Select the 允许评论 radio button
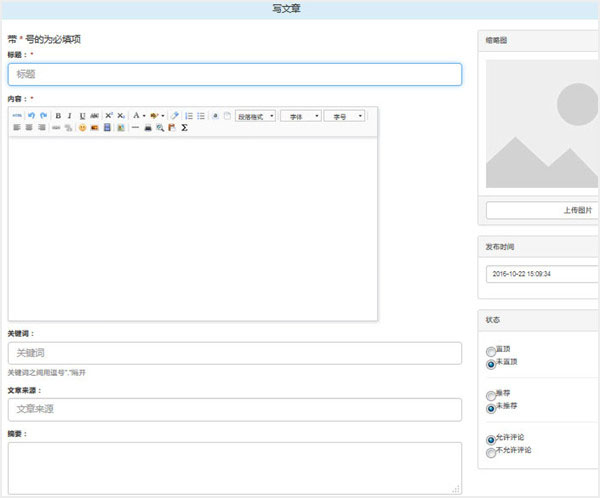Screen dimensions: 600x498 (x=491, y=440)
